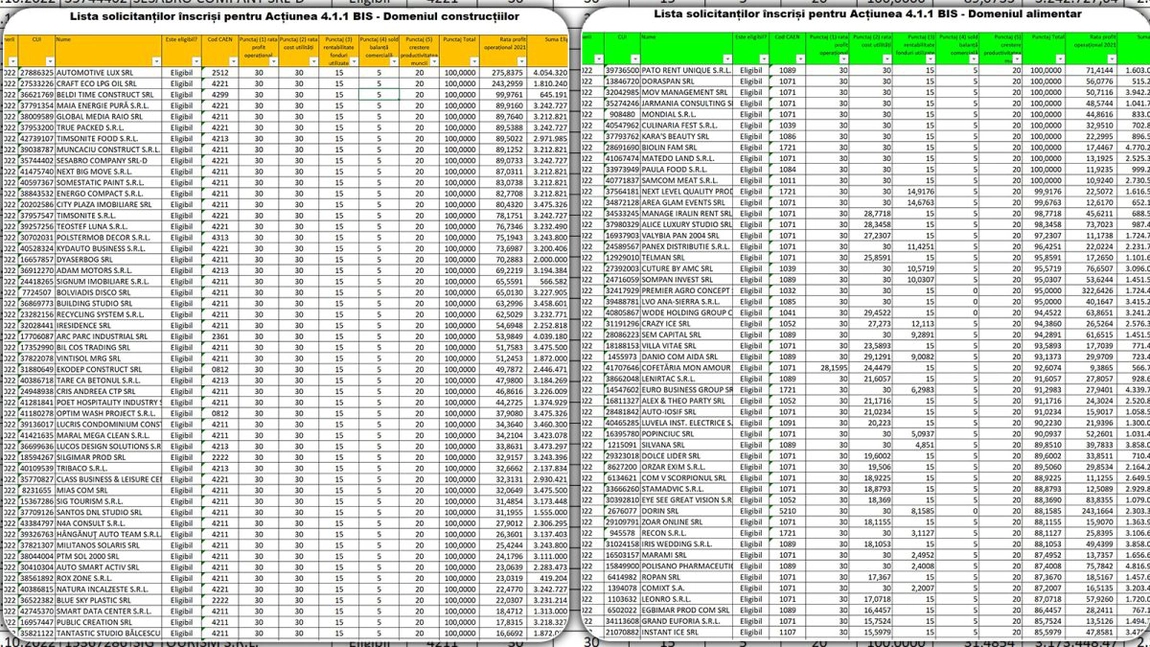Select the cell 'PUBLIC CREATION SRL'
This screenshot has height=647, width=1150.
click(109, 622)
